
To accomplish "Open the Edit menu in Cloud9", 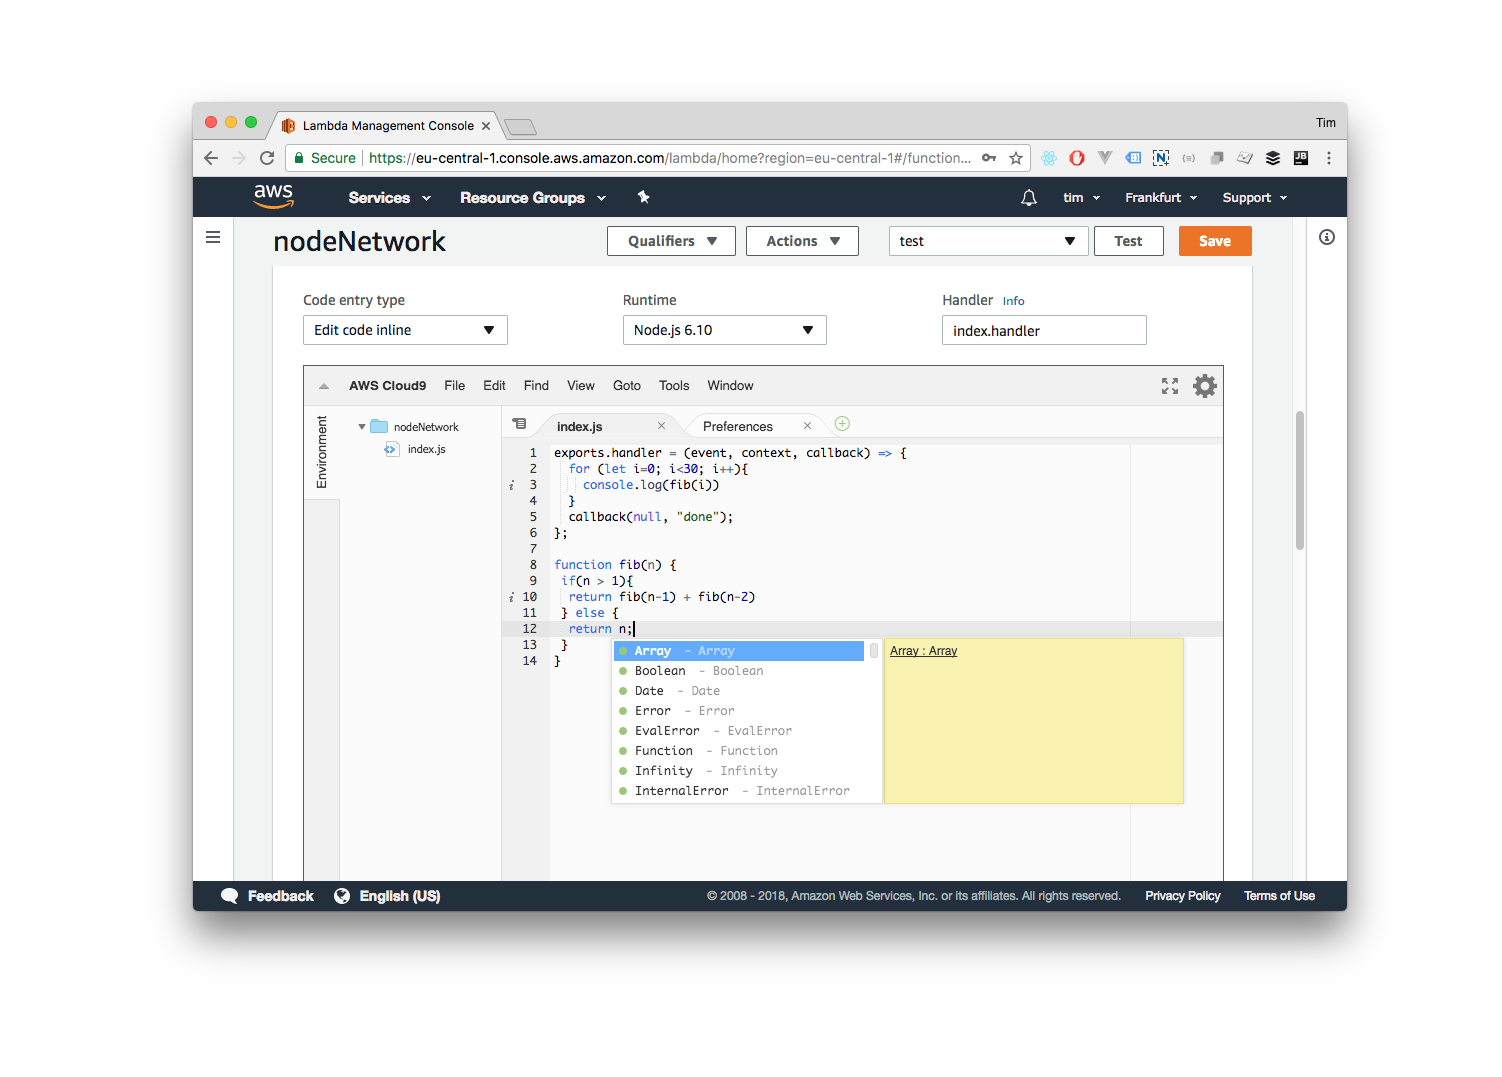I will pos(494,386).
